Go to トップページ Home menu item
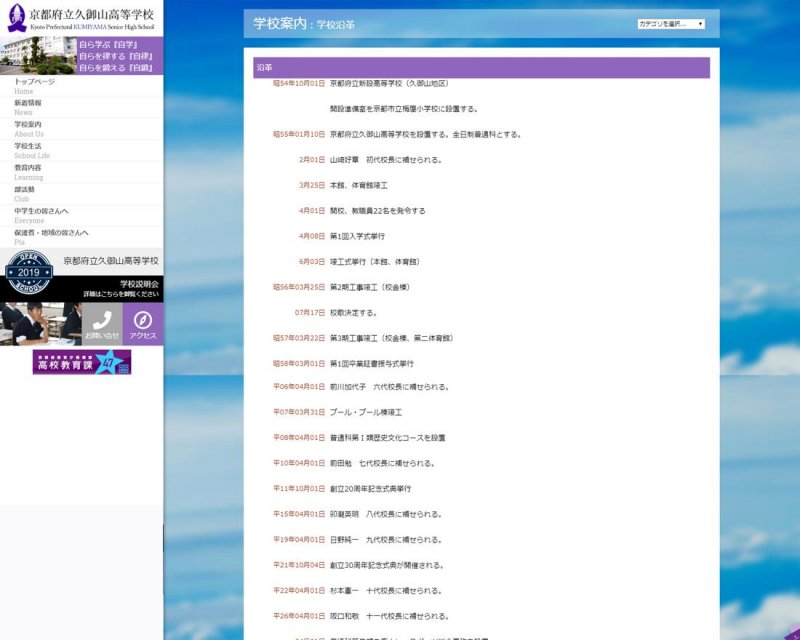Viewport: 800px width, 640px height. (35, 86)
